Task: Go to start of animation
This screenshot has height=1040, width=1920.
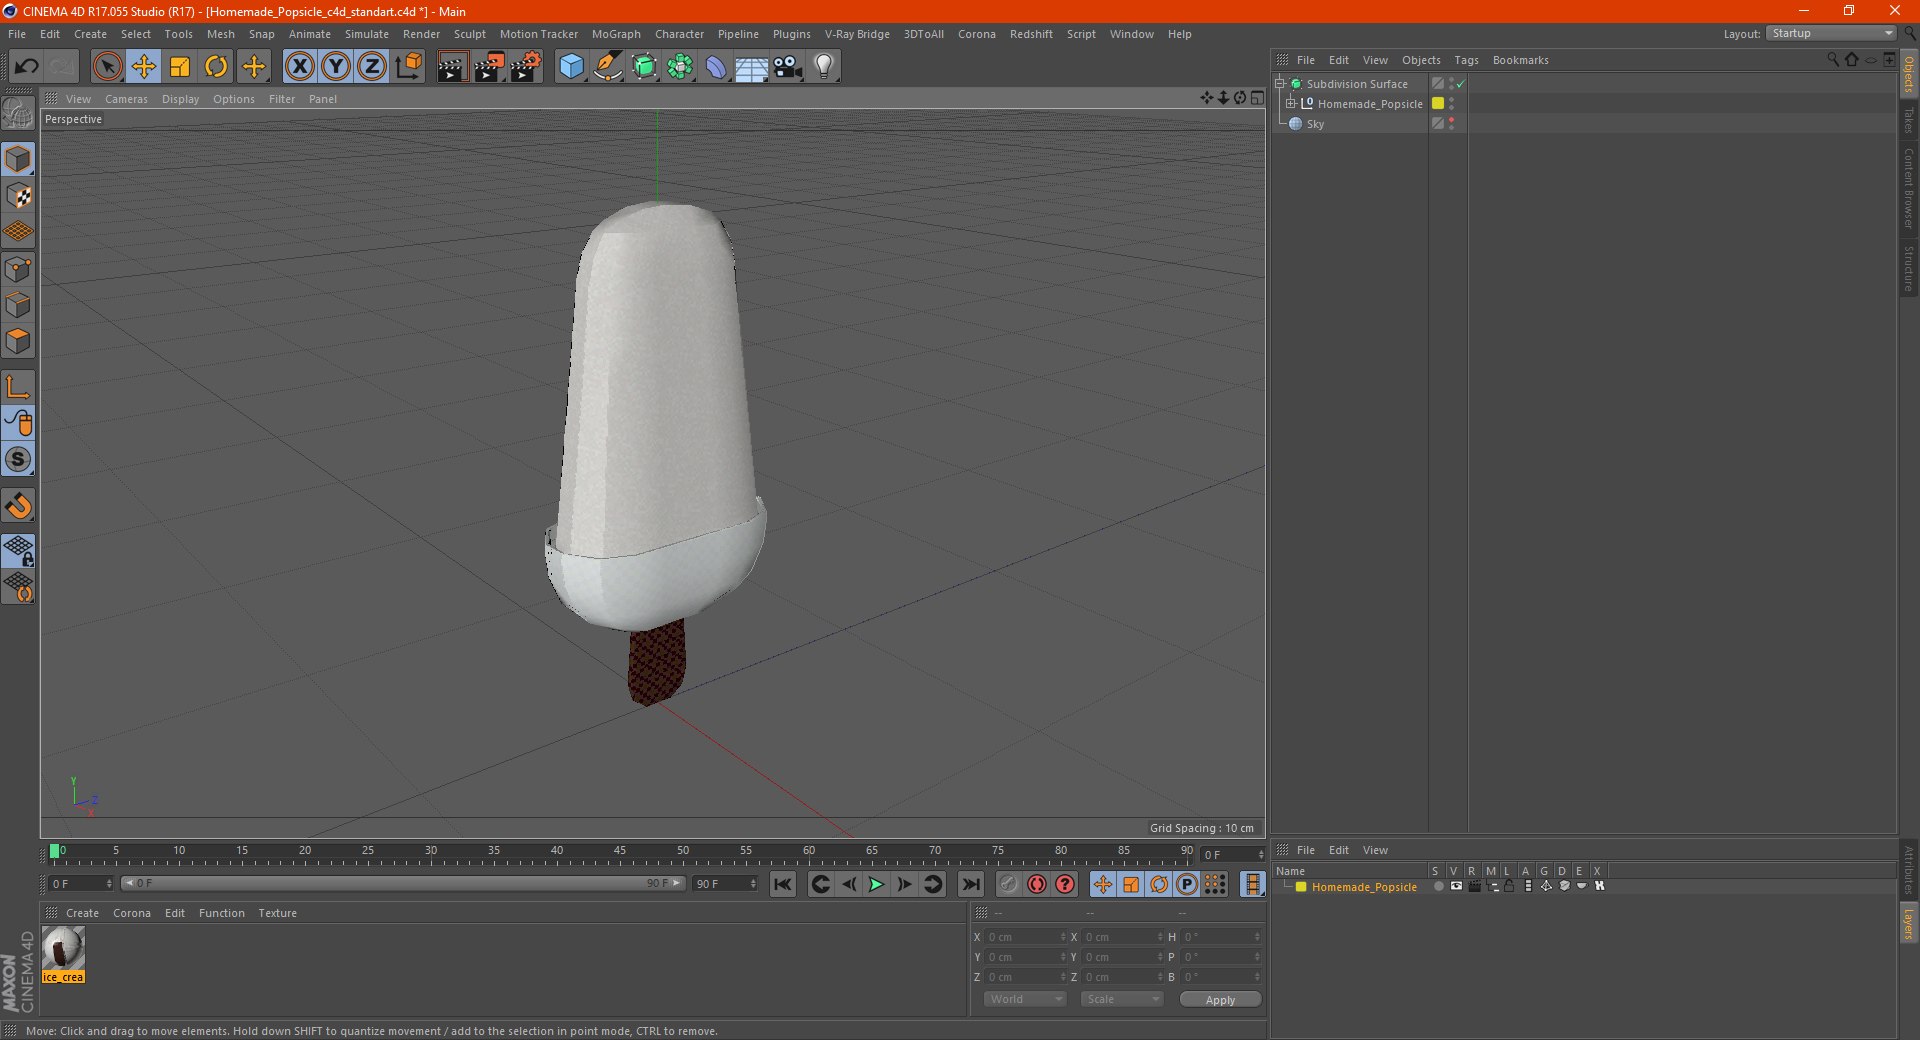Action: pyautogui.click(x=783, y=884)
